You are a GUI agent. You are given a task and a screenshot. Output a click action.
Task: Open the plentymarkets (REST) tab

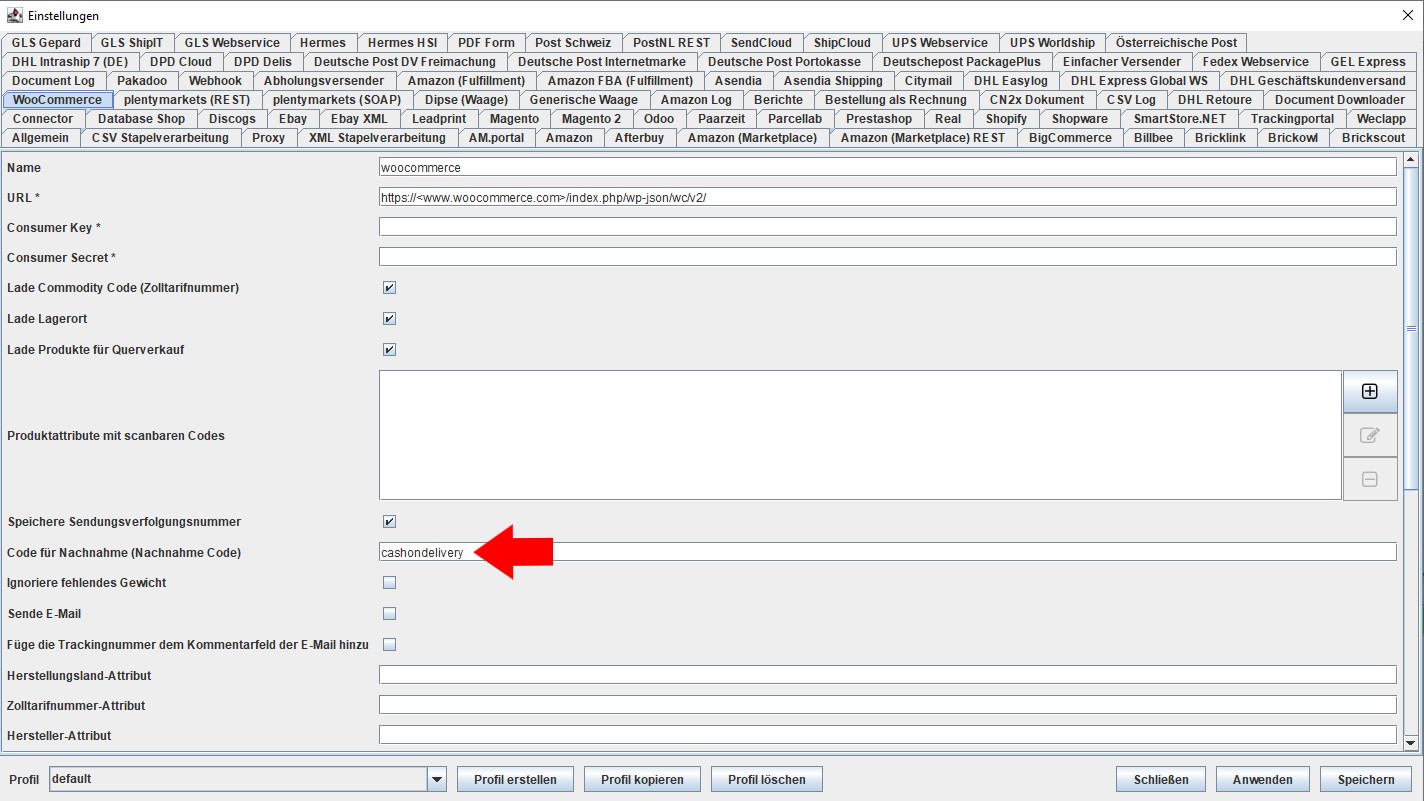[x=187, y=100]
